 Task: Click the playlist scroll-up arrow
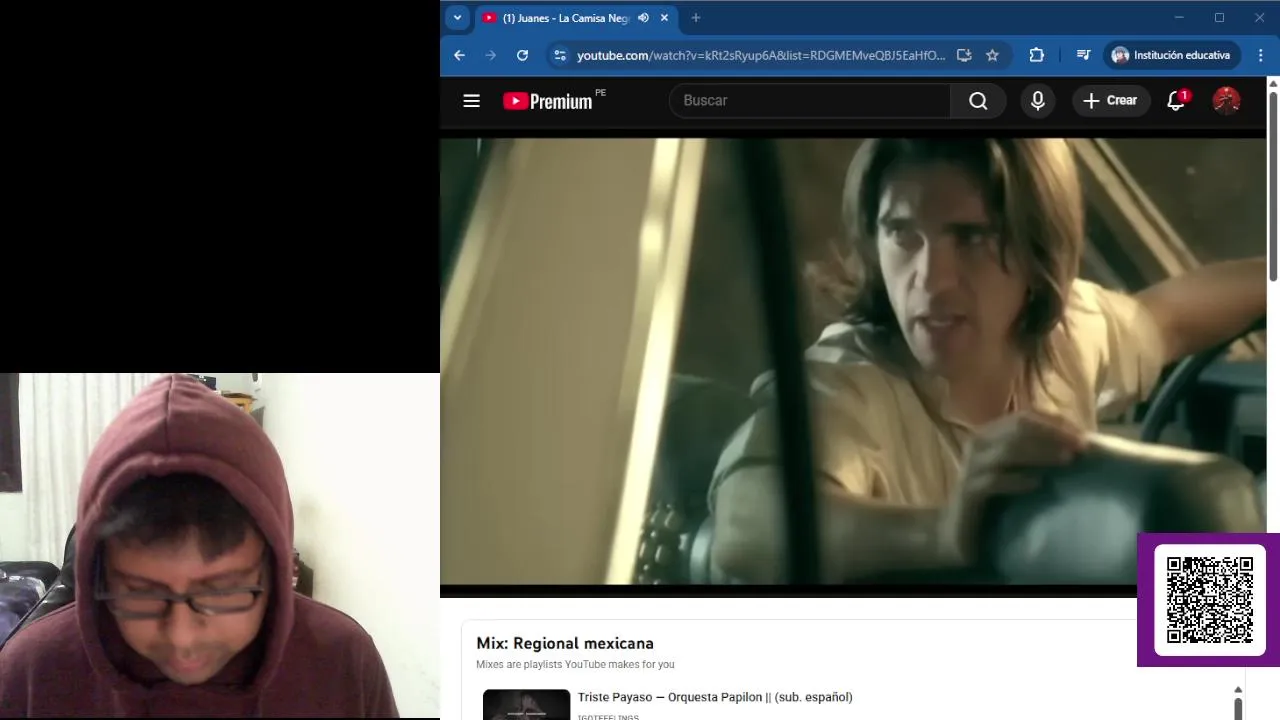1237,690
